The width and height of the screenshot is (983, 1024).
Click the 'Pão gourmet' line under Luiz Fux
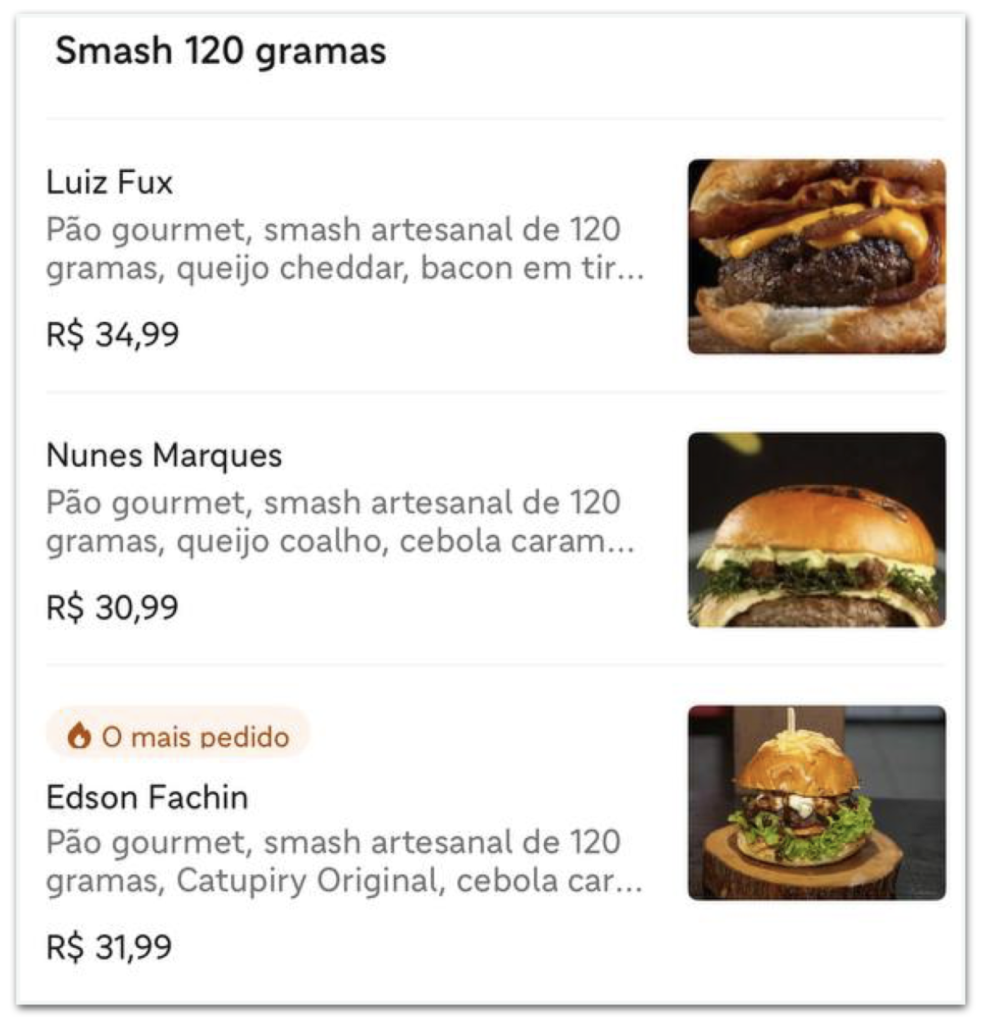(333, 230)
